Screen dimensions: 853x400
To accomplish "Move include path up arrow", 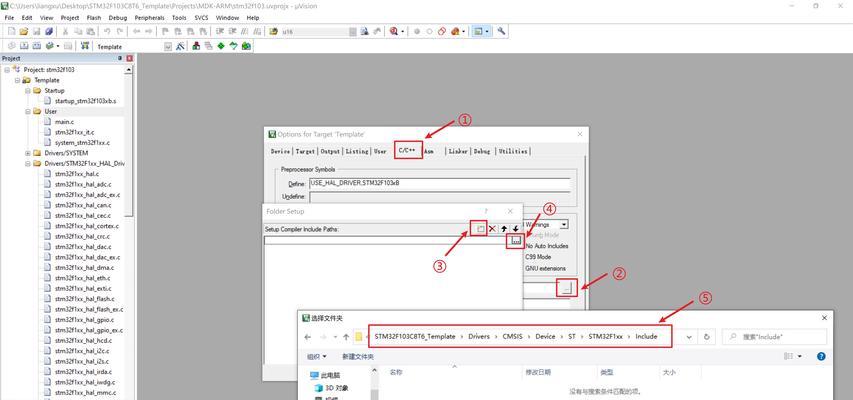I will [x=504, y=229].
